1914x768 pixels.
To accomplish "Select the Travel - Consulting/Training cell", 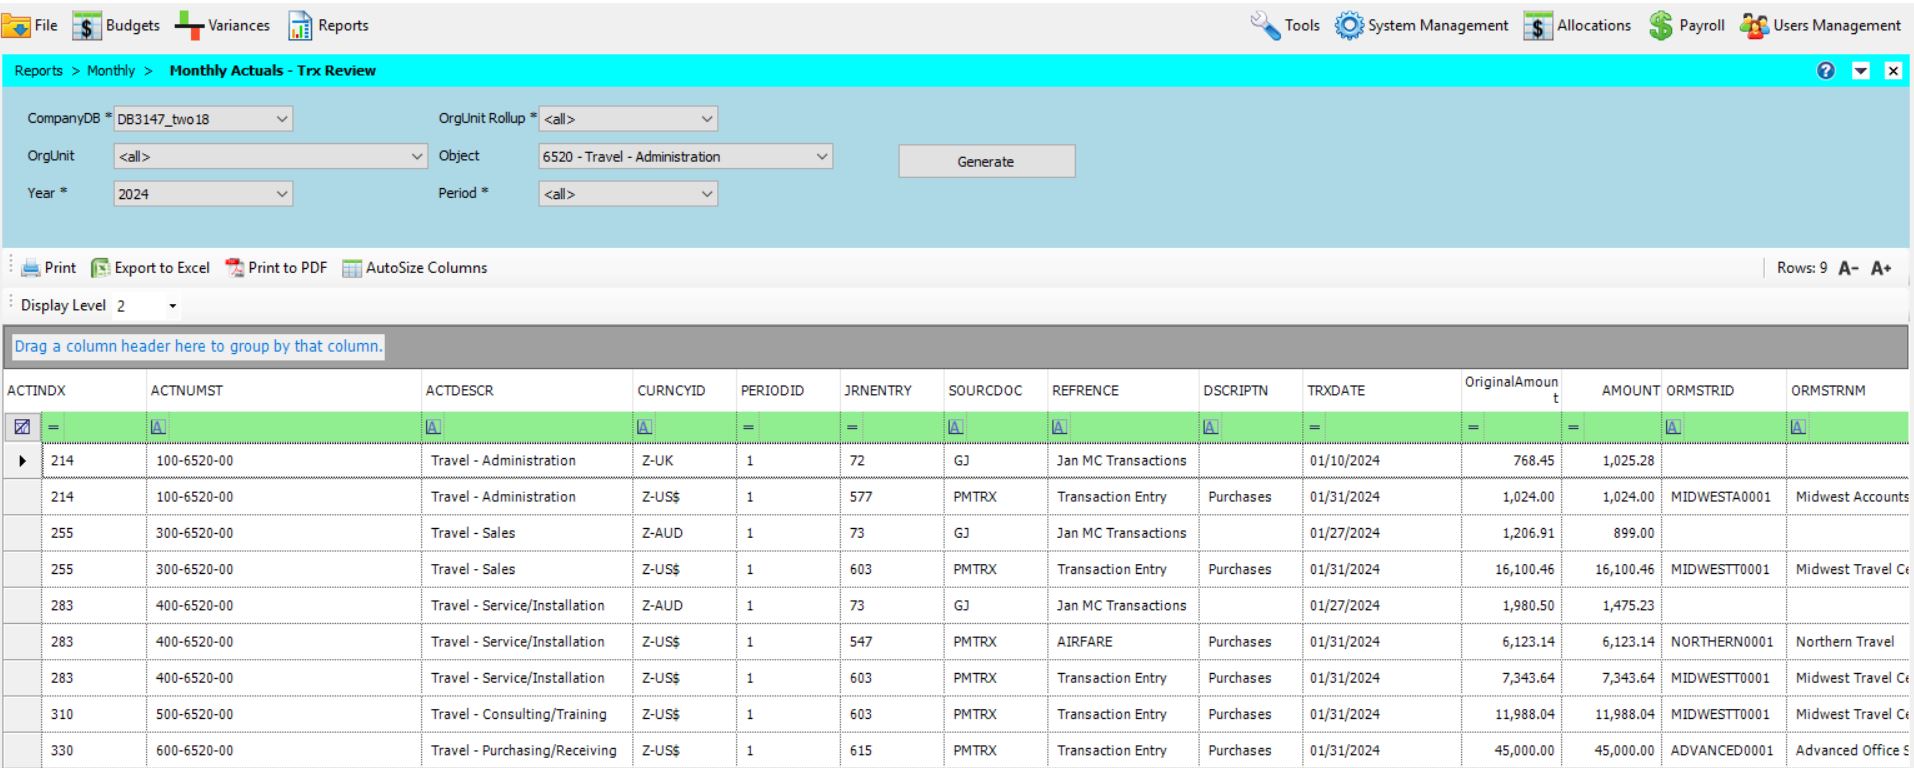I will [x=527, y=714].
